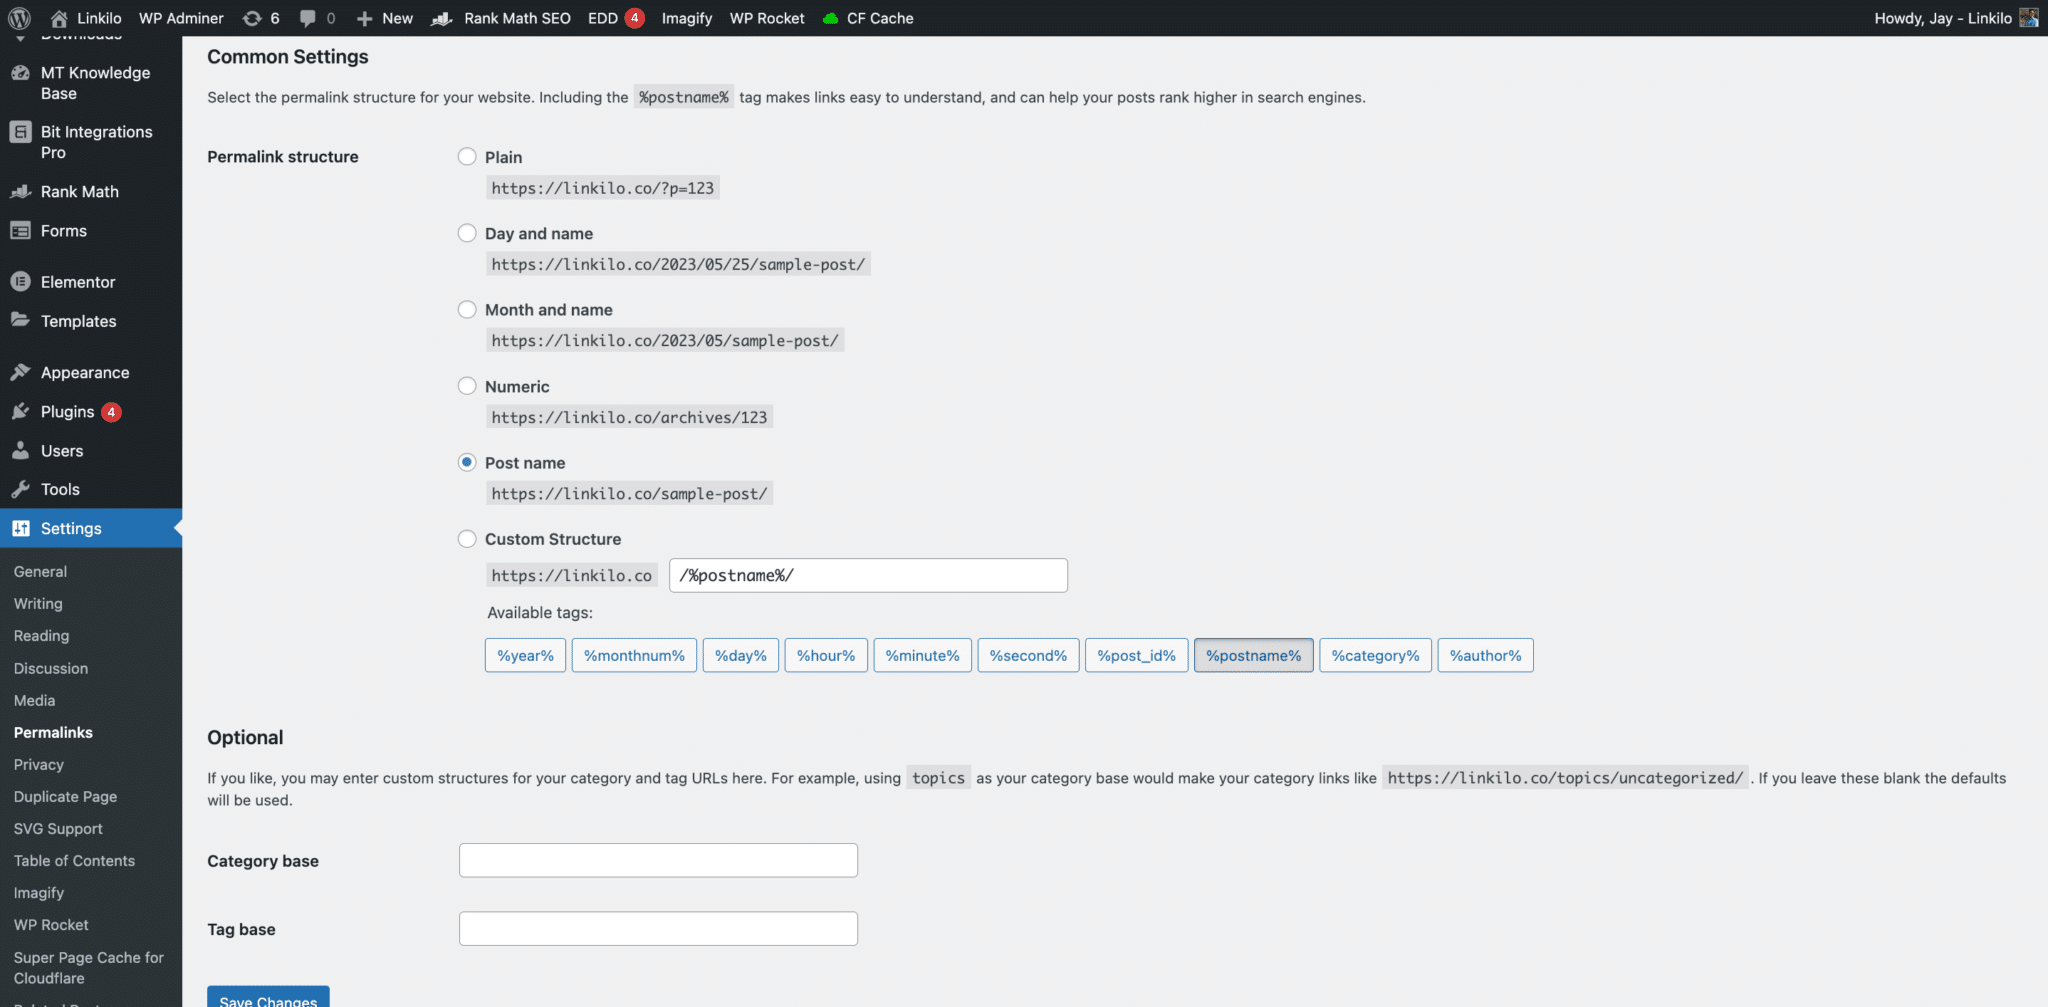Screen dimensions: 2048x1007
Task: Insert the %monthnum% tag
Action: coord(634,655)
